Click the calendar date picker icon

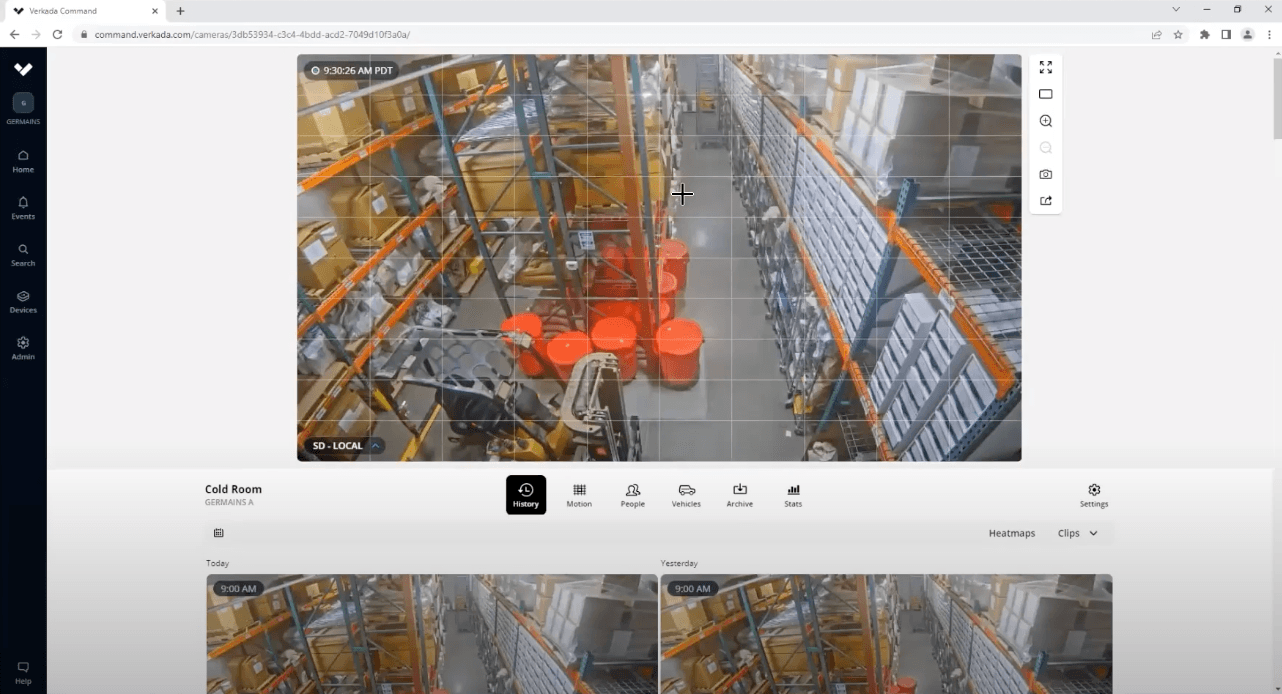[219, 533]
